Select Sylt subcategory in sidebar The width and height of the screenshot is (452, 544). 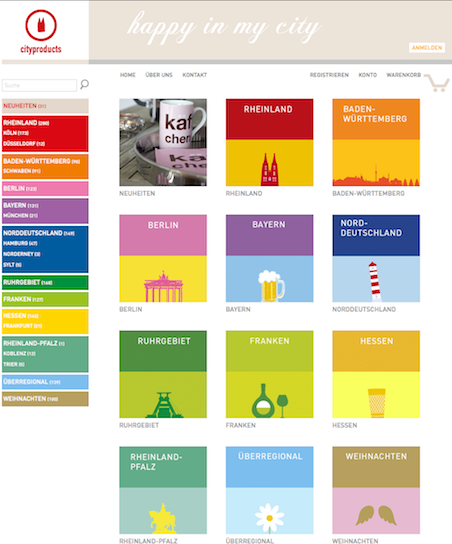pos(12,265)
